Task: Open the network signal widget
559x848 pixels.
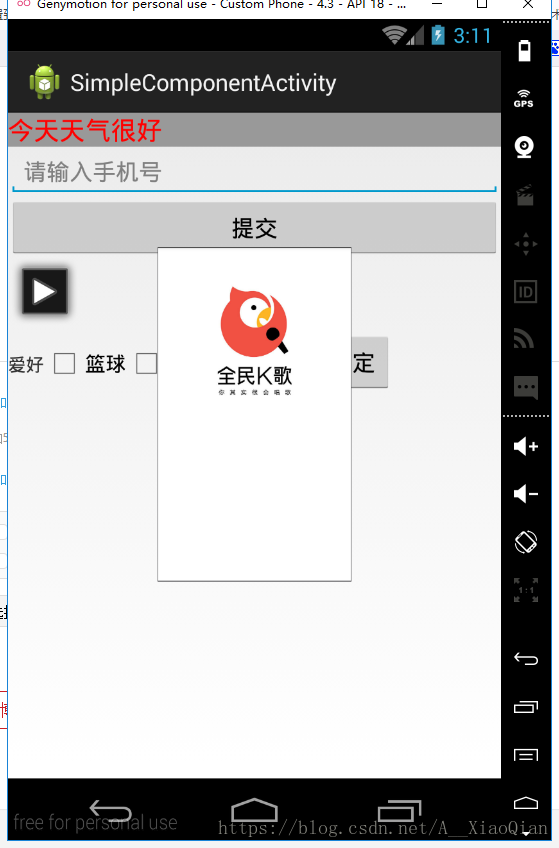Action: [x=524, y=339]
